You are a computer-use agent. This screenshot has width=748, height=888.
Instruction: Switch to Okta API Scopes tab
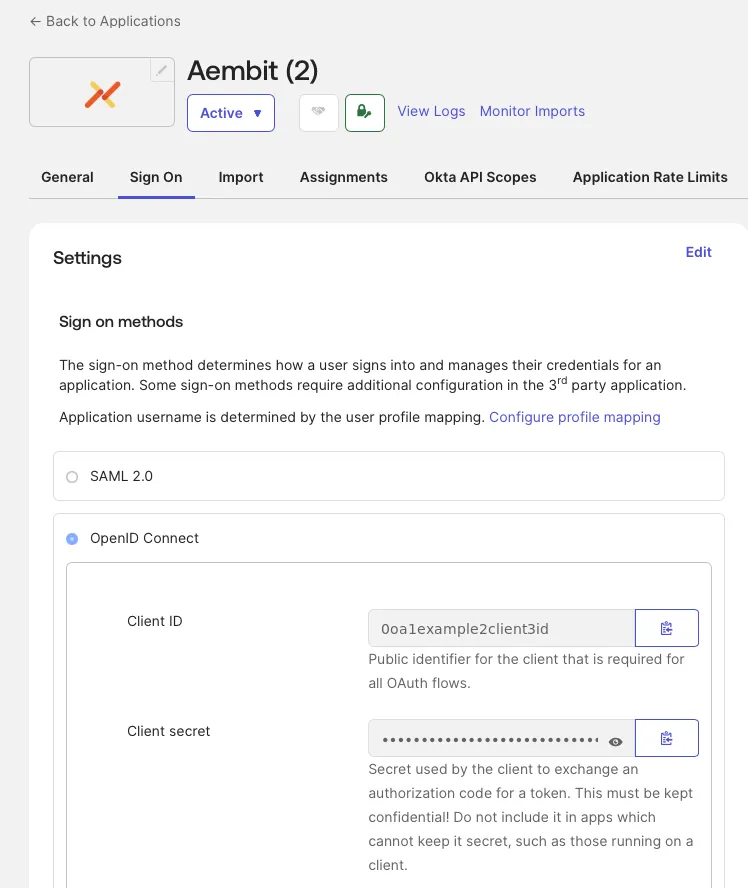480,177
